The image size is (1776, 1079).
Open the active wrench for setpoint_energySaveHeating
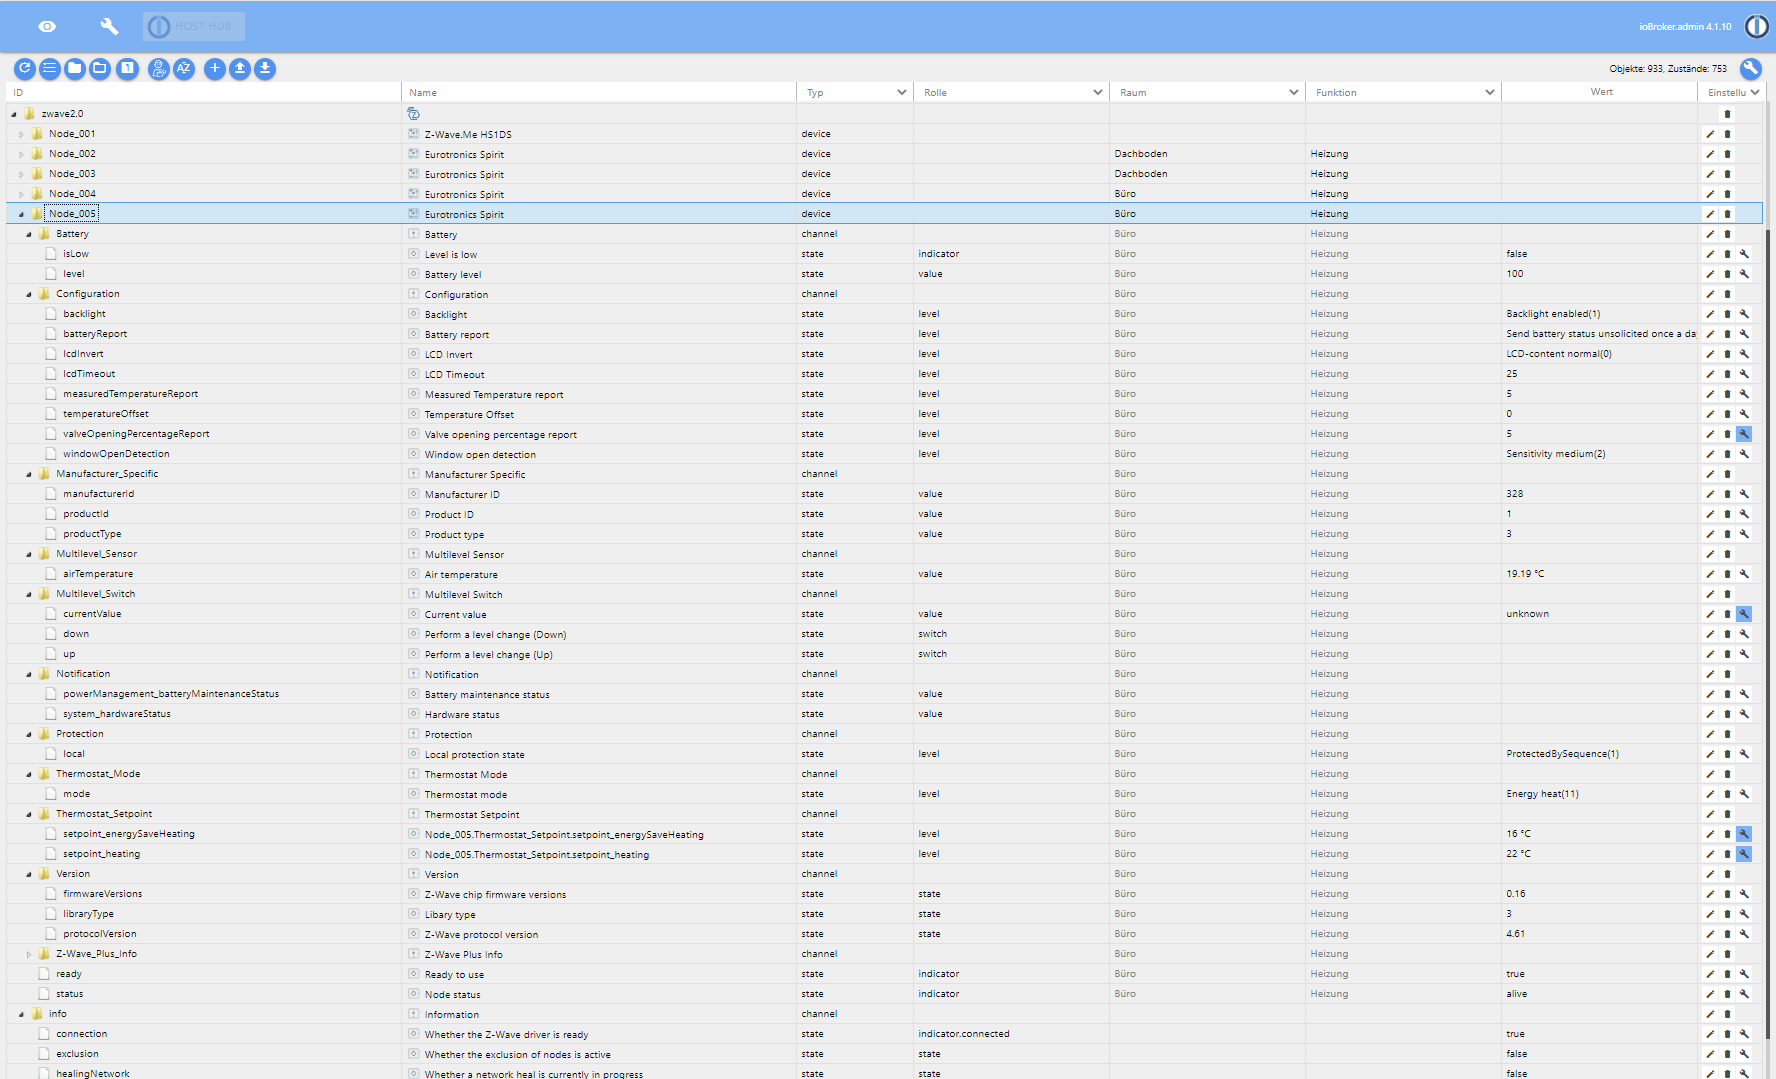point(1744,834)
